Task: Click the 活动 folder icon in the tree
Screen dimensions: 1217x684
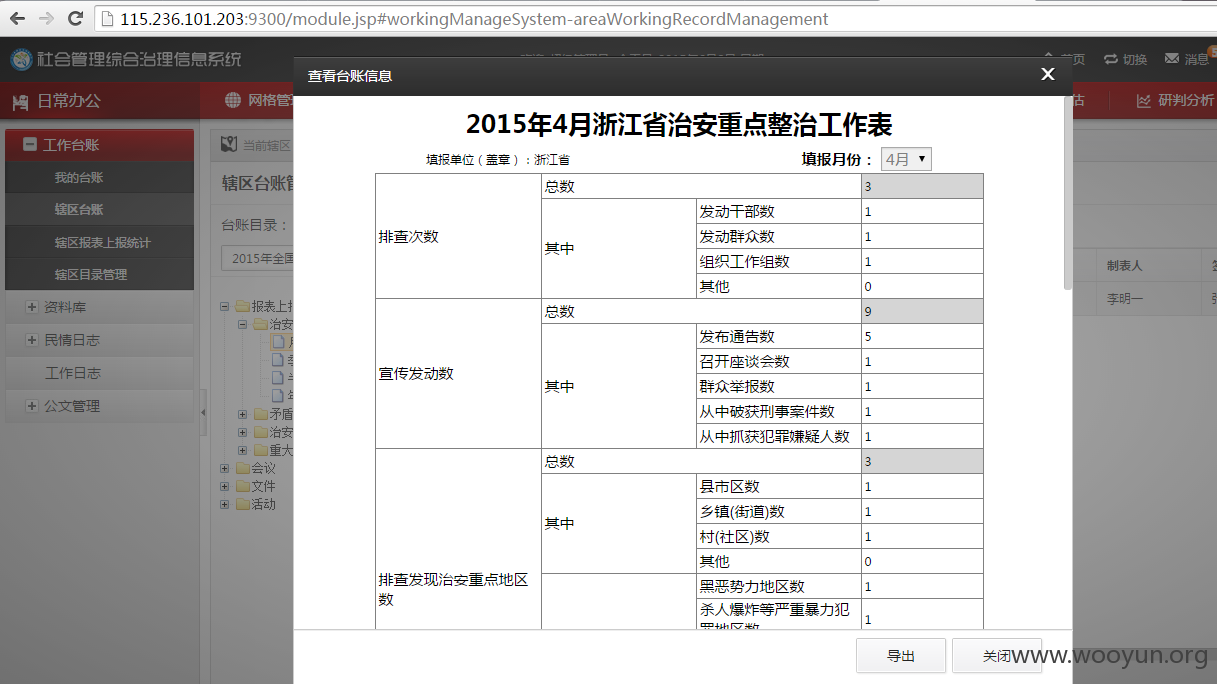Action: click(x=241, y=504)
